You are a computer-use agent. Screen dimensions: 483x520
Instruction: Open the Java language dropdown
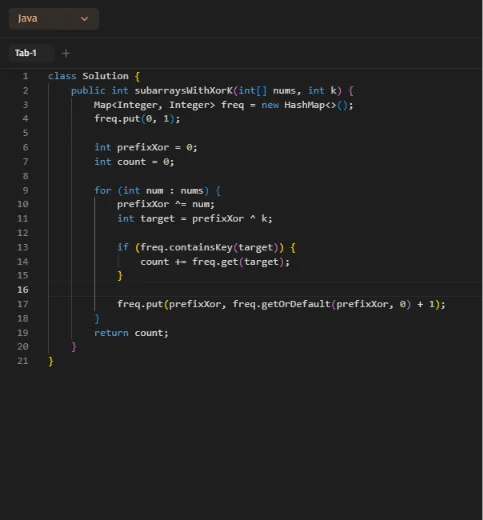(54, 19)
